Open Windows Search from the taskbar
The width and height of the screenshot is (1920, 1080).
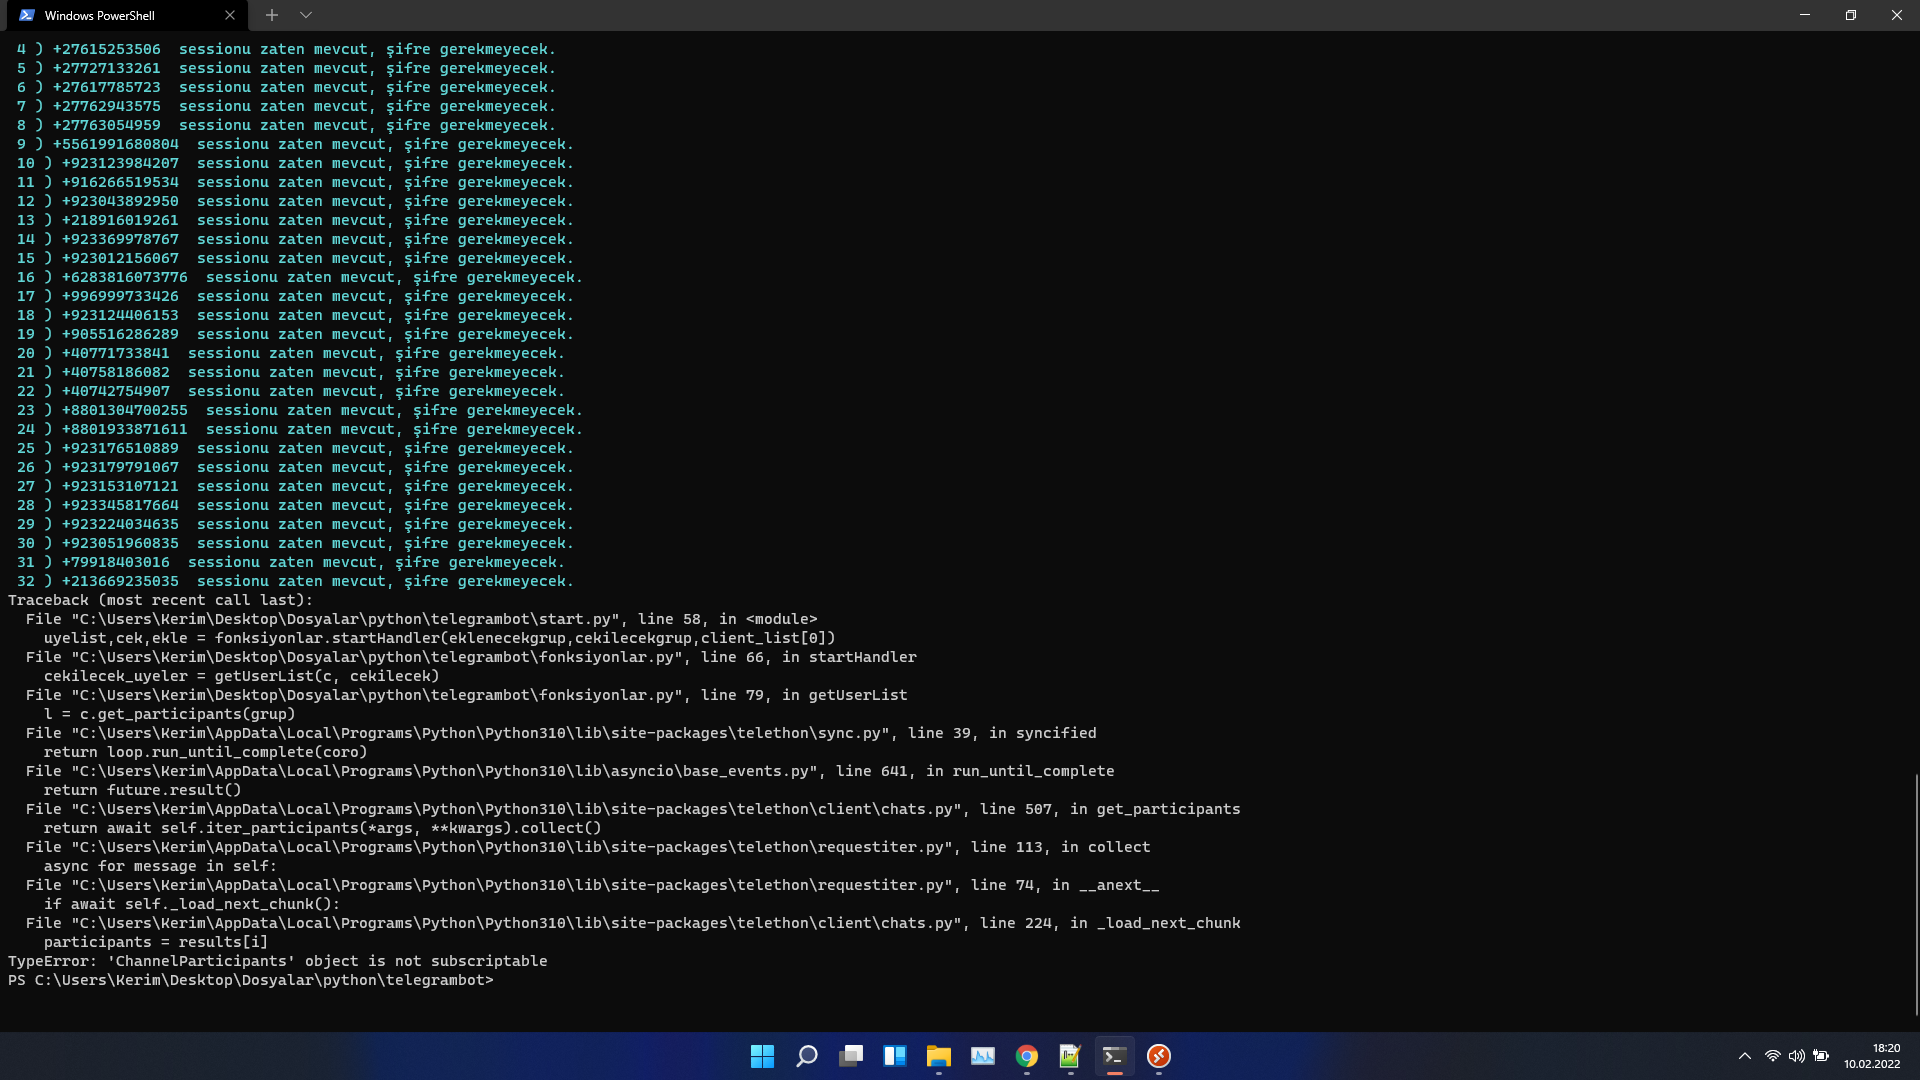(806, 1056)
